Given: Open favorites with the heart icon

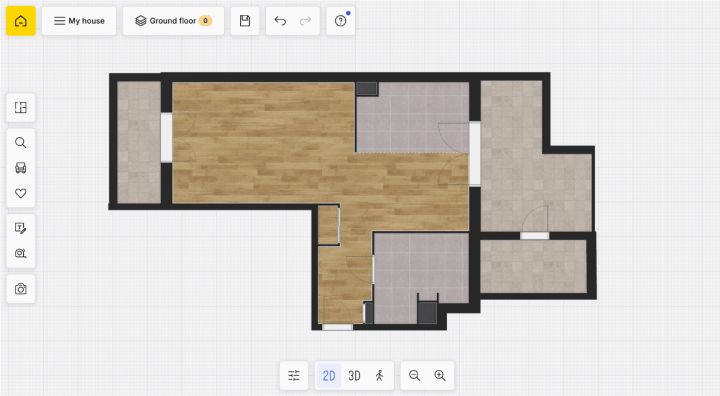Looking at the screenshot, I should [x=21, y=193].
